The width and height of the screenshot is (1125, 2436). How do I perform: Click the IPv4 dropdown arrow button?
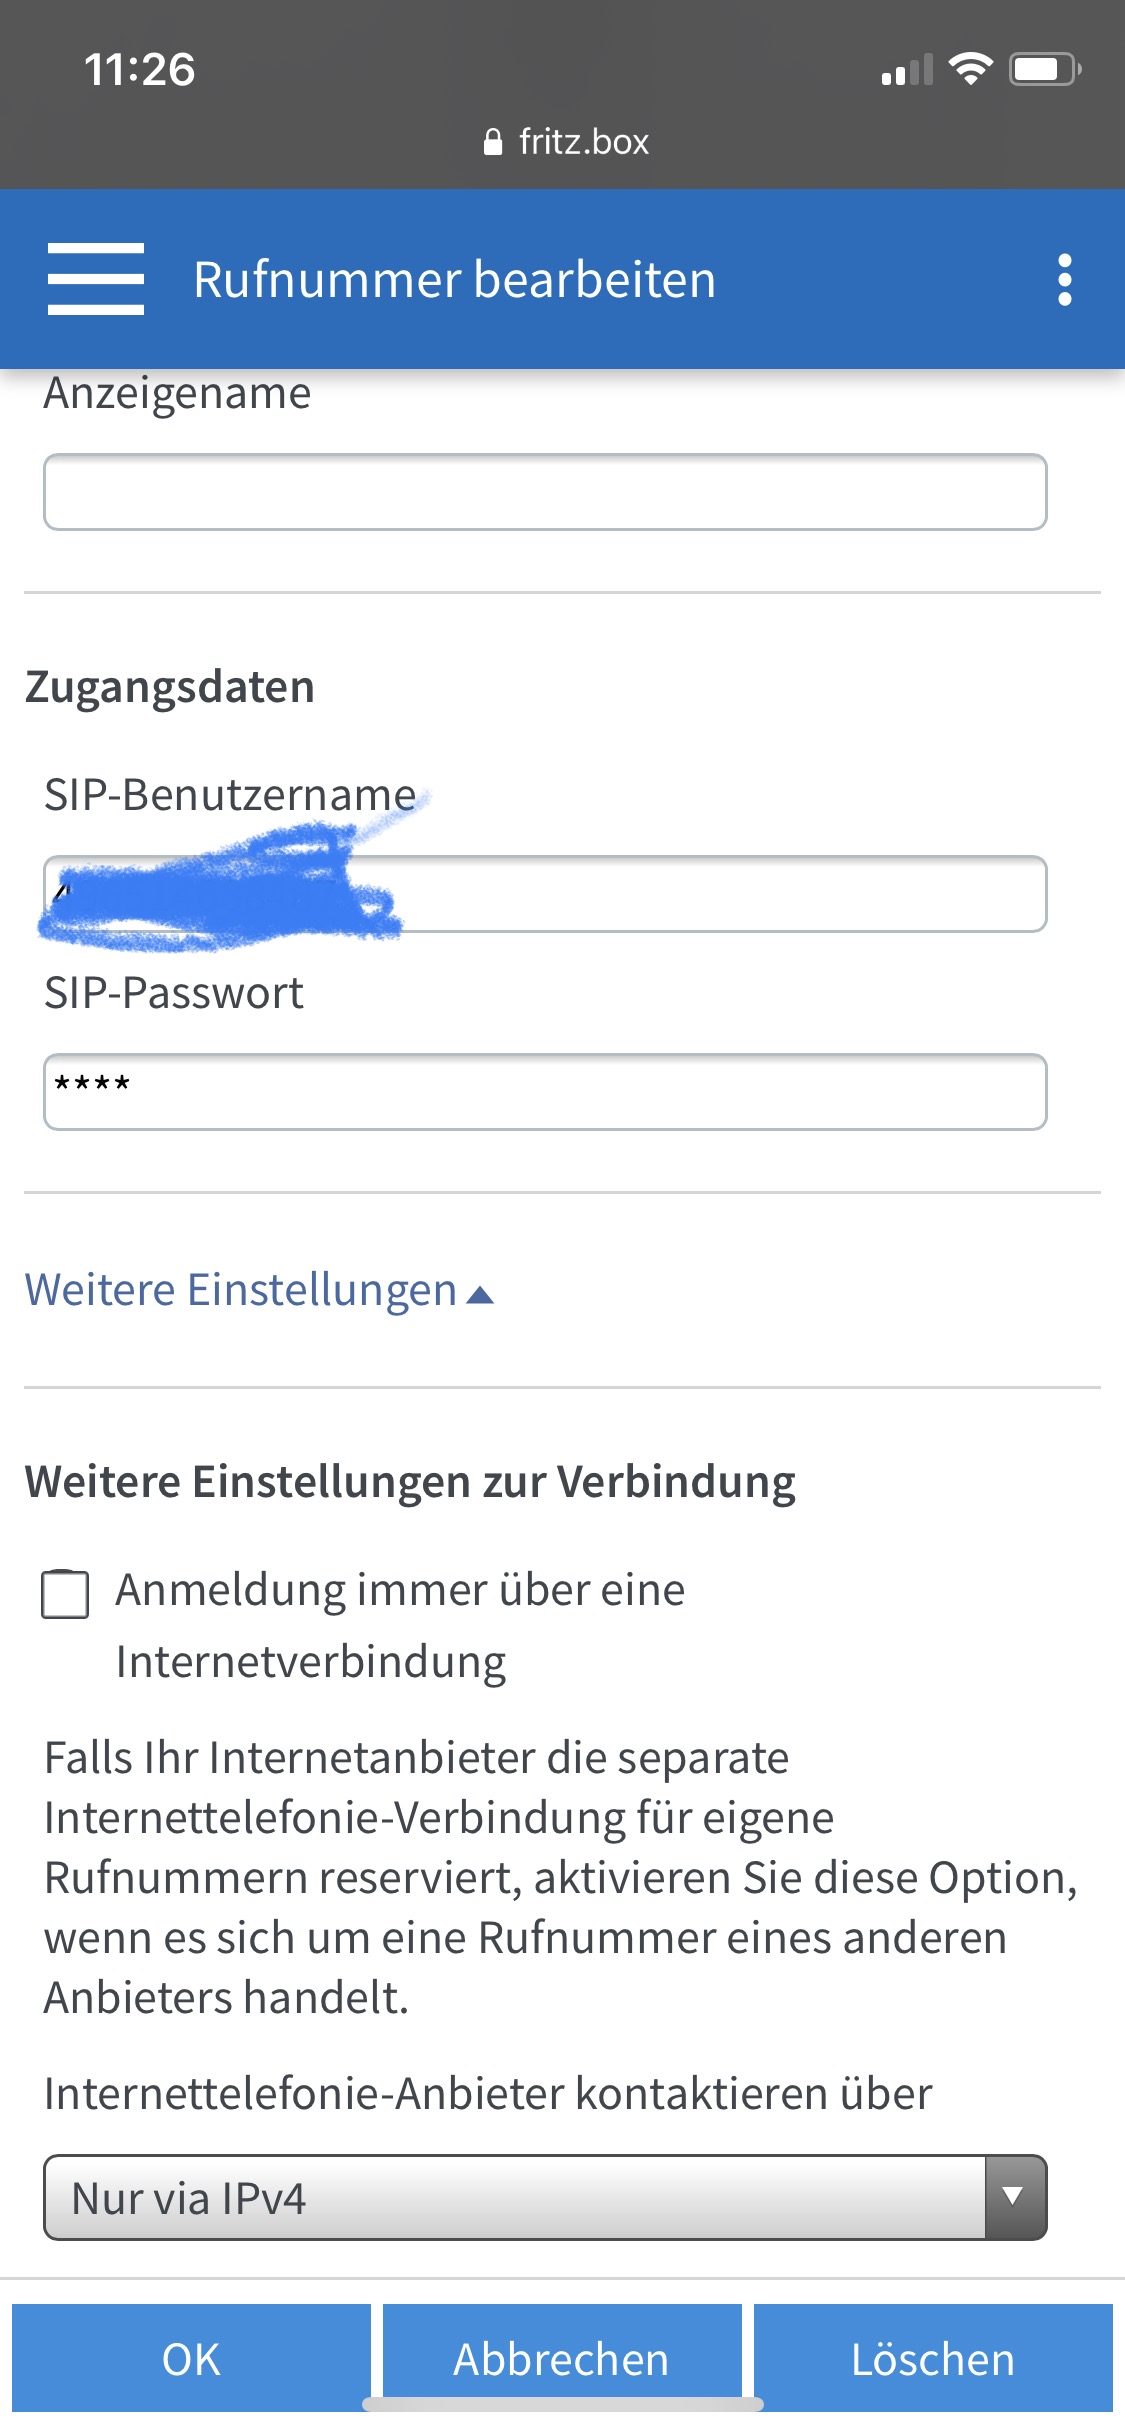point(1014,2197)
